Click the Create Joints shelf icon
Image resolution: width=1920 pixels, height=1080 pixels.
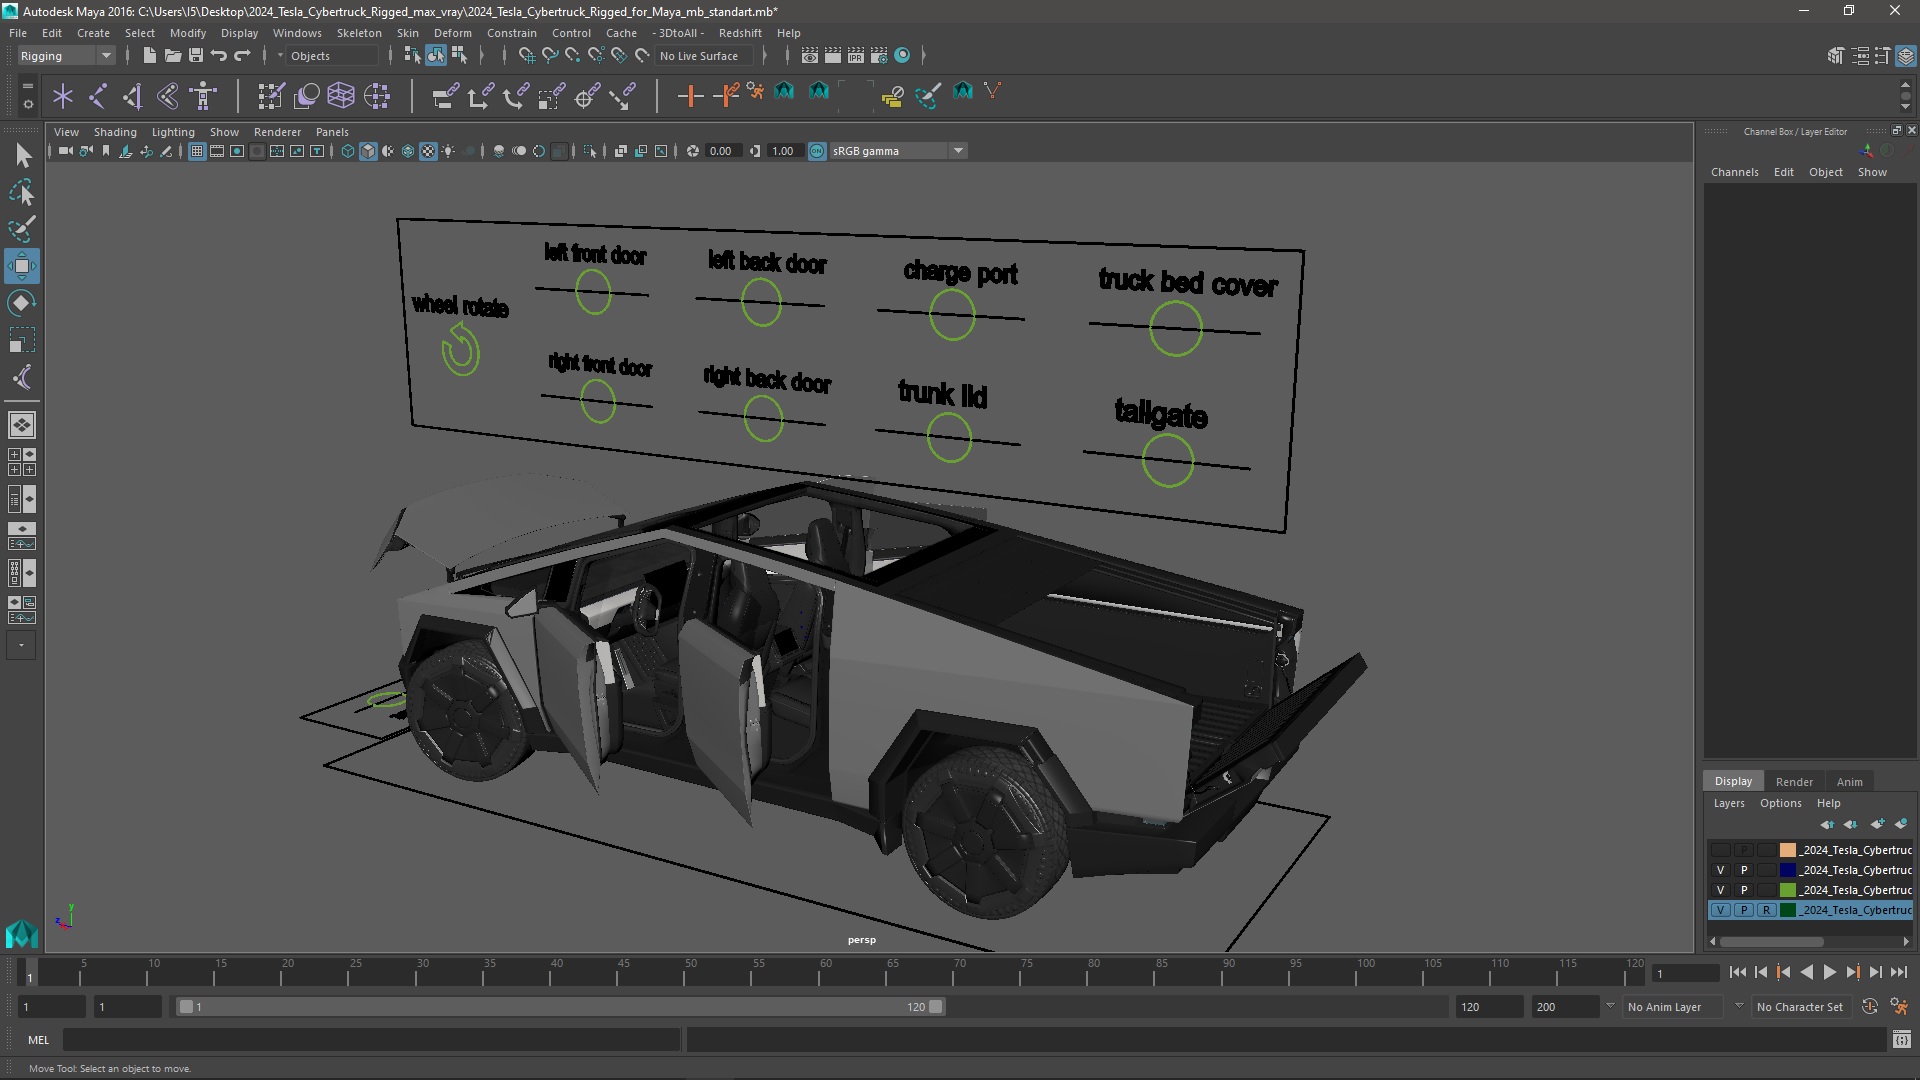[97, 96]
